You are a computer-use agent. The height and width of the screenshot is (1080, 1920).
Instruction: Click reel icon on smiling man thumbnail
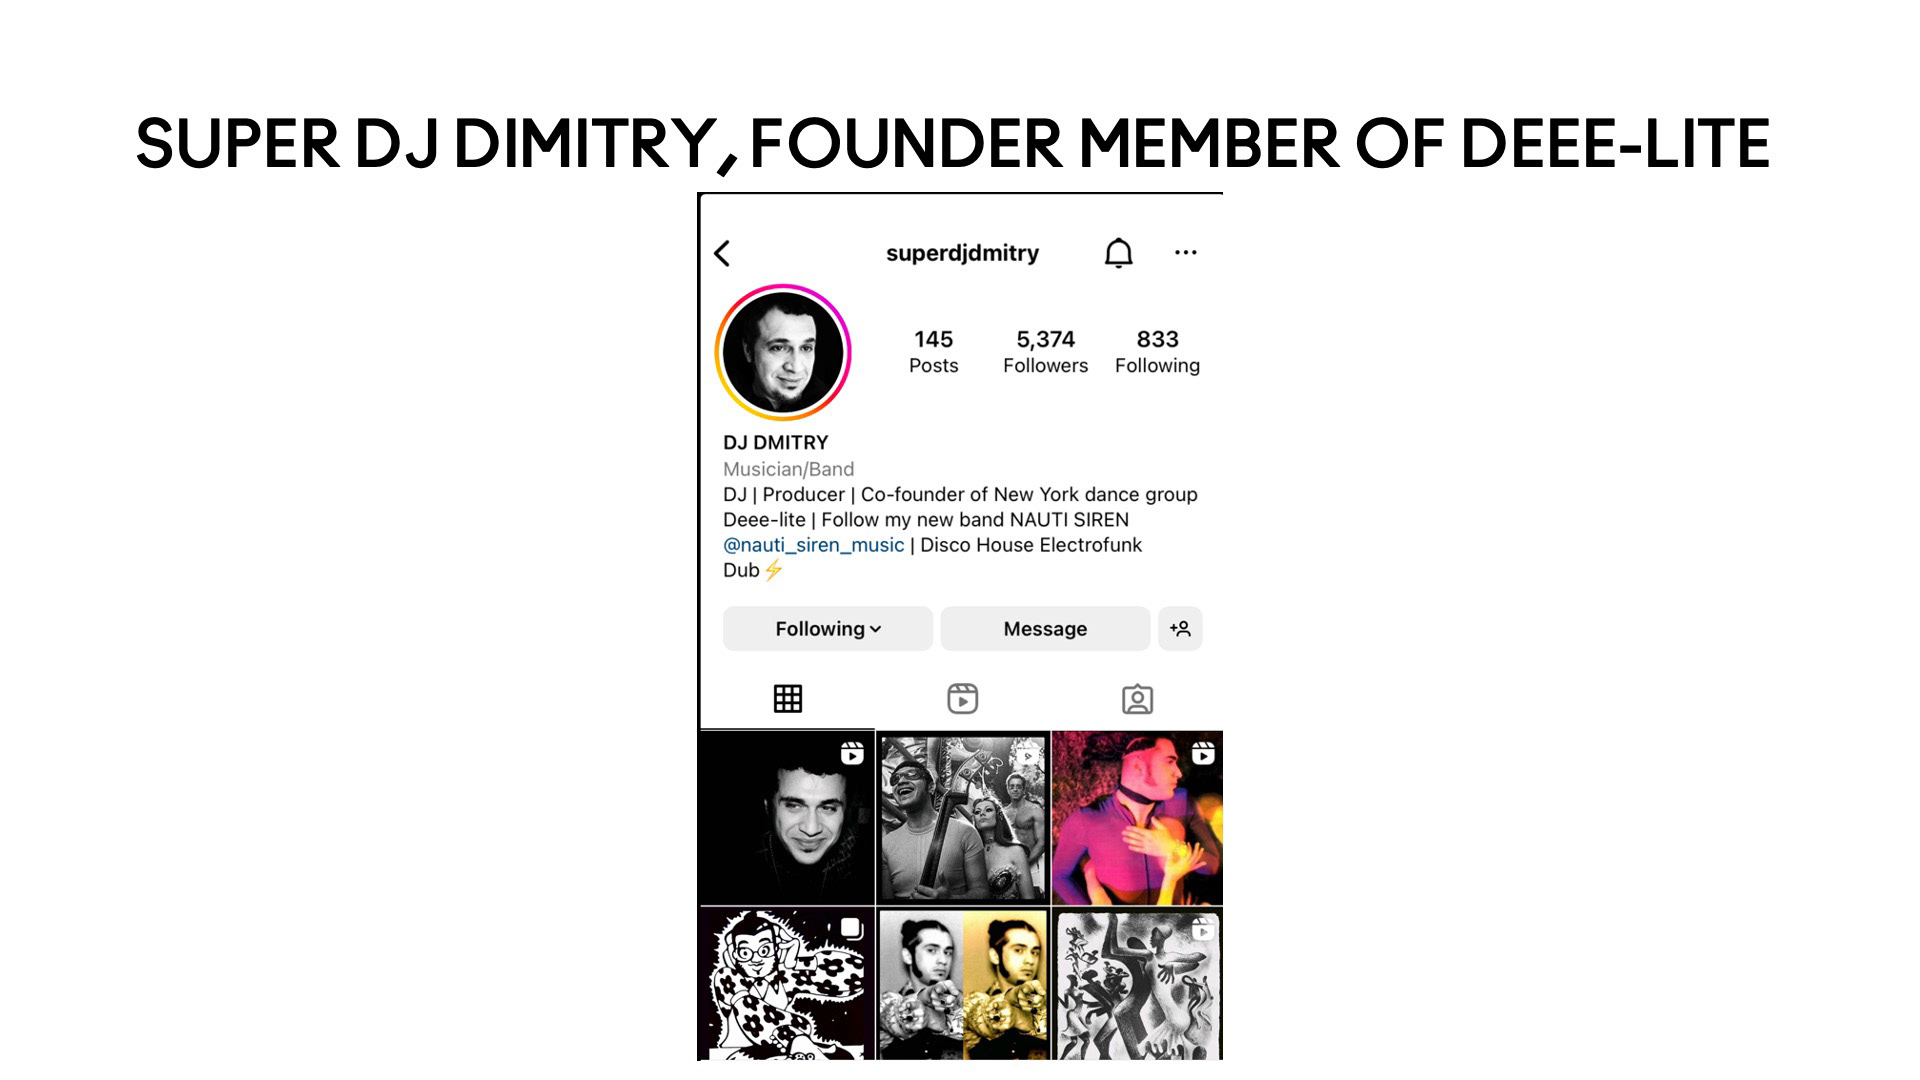tap(852, 753)
